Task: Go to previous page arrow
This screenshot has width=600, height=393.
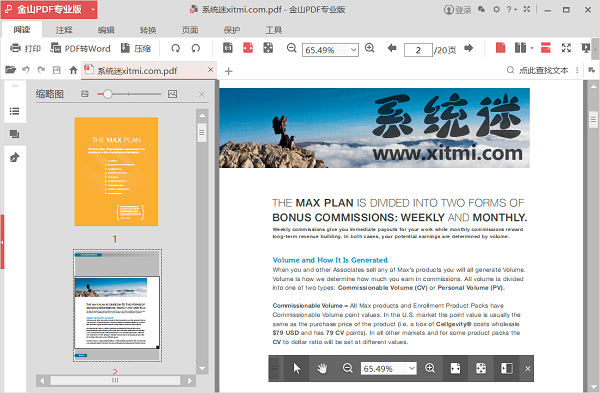Action: [x=392, y=48]
